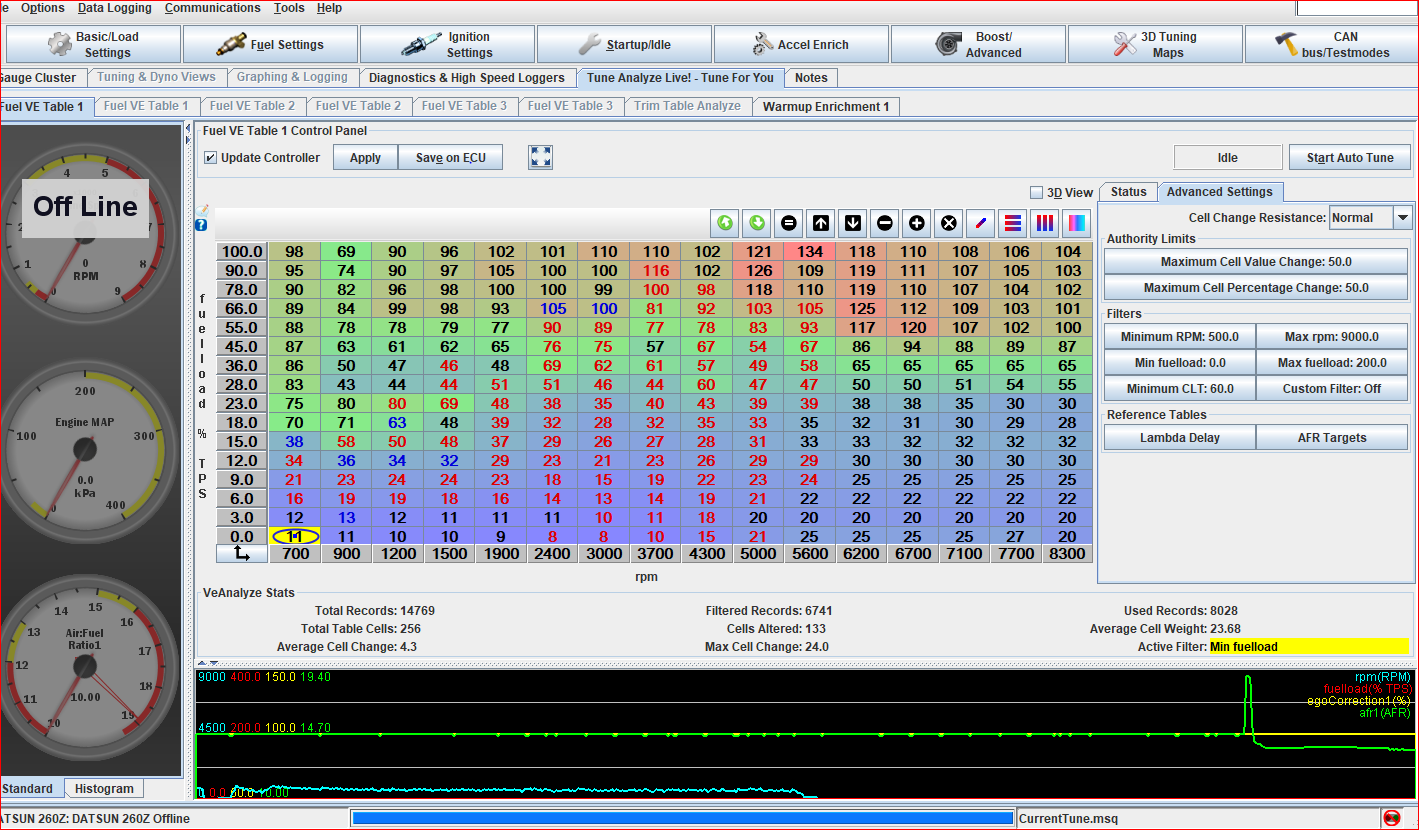1419x830 pixels.
Task: Expand the Fuel Settings toolbar menu
Action: 270,45
